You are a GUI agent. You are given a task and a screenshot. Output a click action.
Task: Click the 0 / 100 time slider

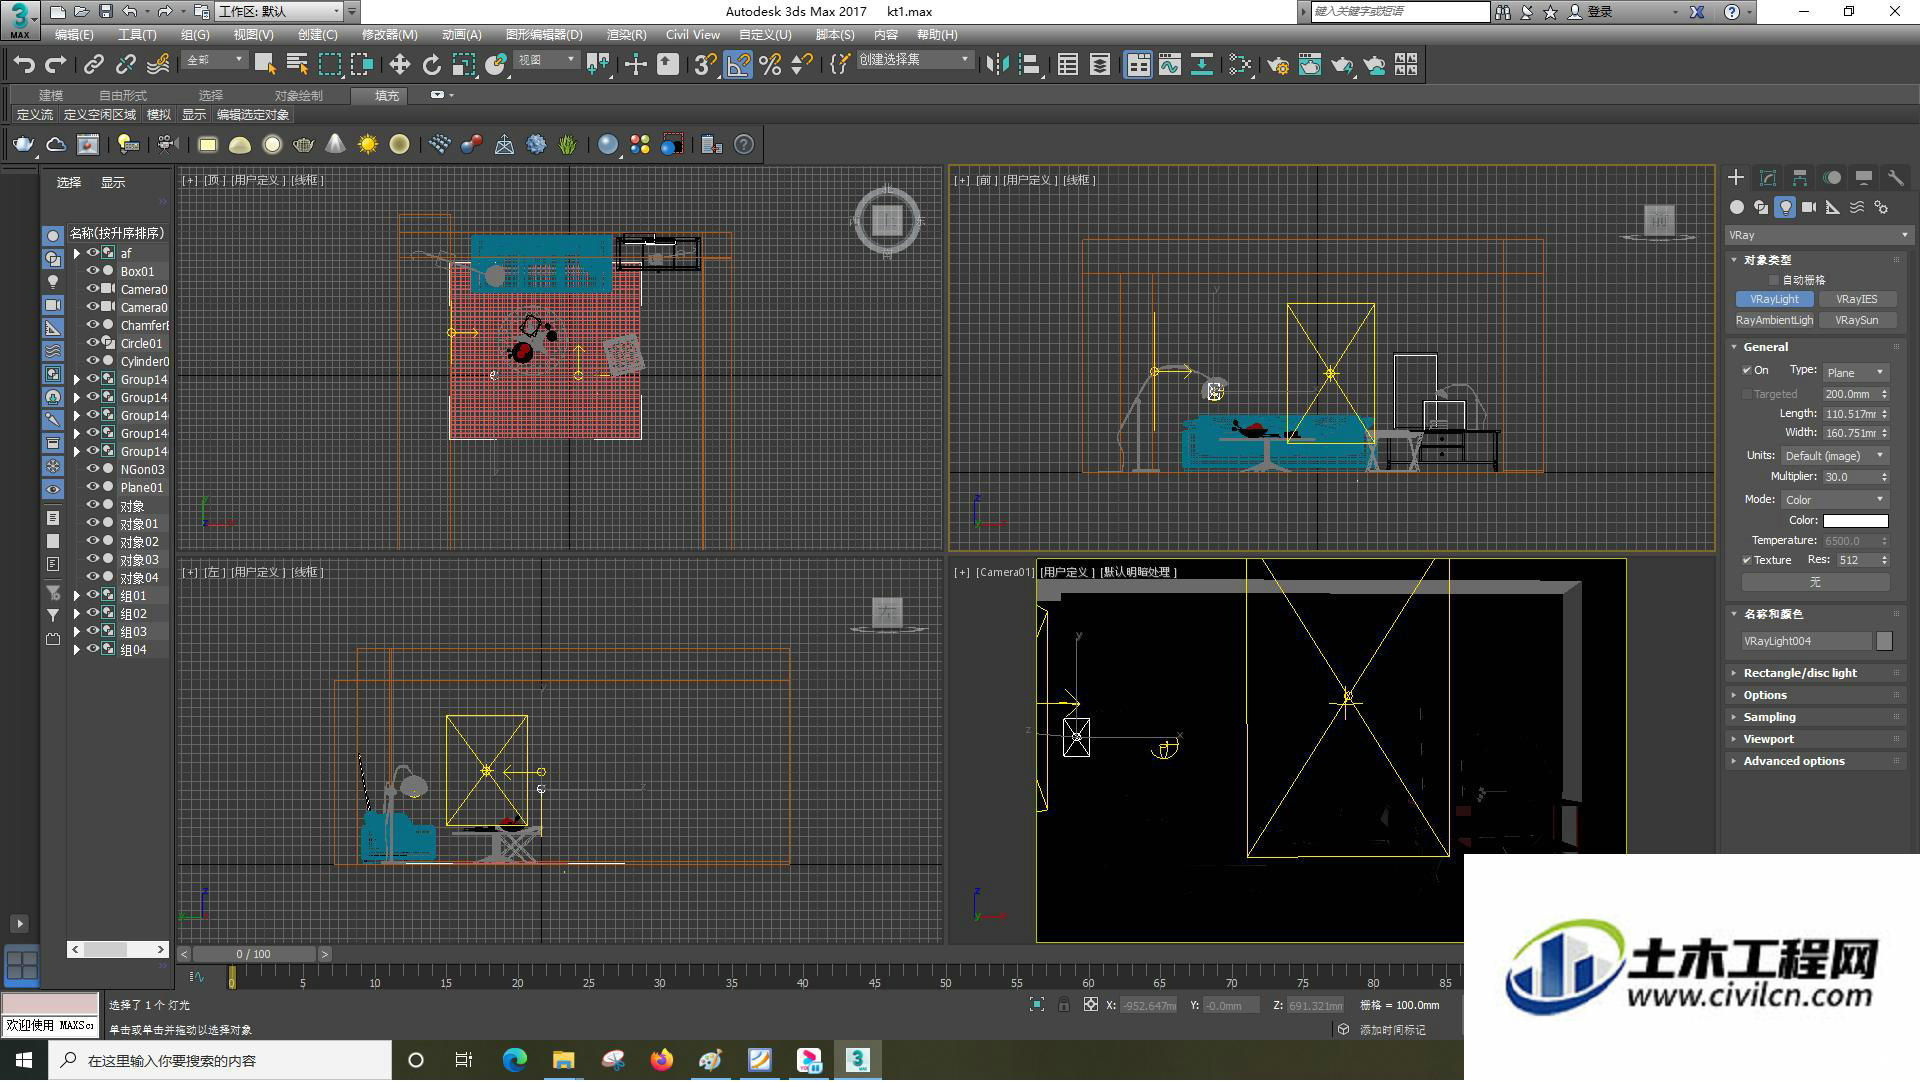[254, 955]
